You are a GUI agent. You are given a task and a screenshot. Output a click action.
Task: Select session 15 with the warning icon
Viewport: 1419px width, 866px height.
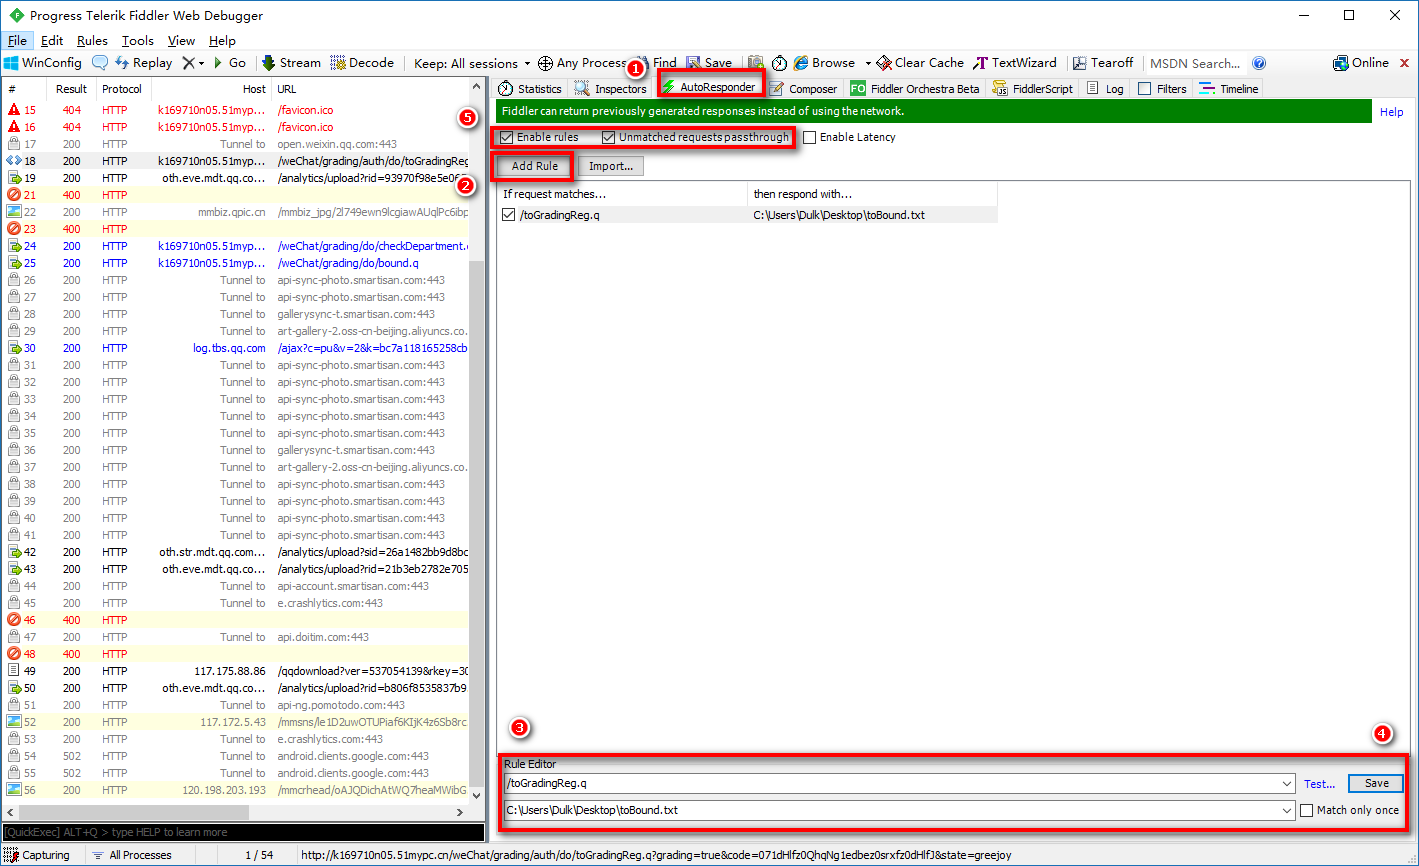pos(236,110)
